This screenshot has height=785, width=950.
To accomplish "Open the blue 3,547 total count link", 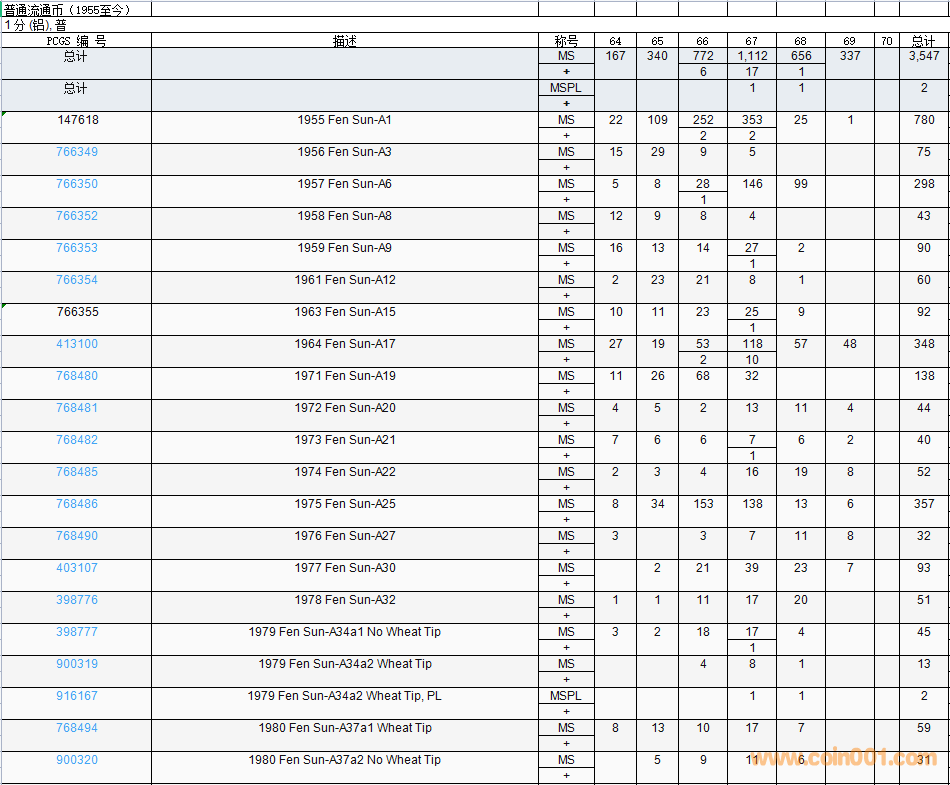I will click(x=923, y=56).
